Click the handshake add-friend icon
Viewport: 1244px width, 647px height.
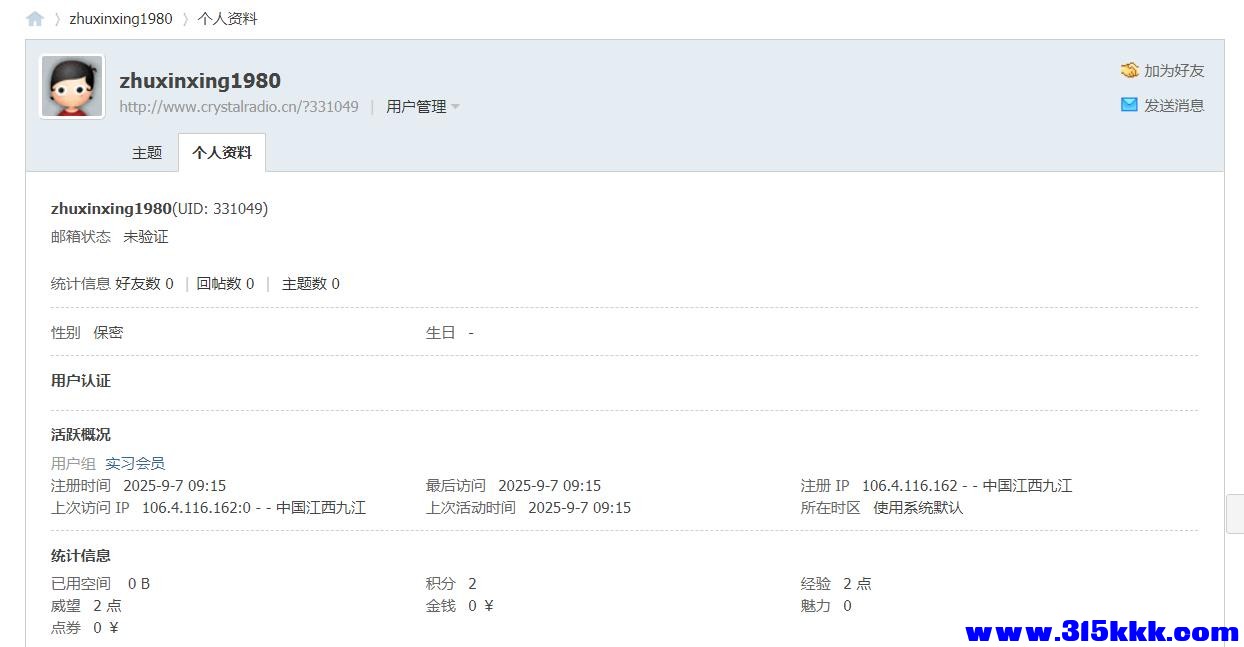pos(1130,70)
